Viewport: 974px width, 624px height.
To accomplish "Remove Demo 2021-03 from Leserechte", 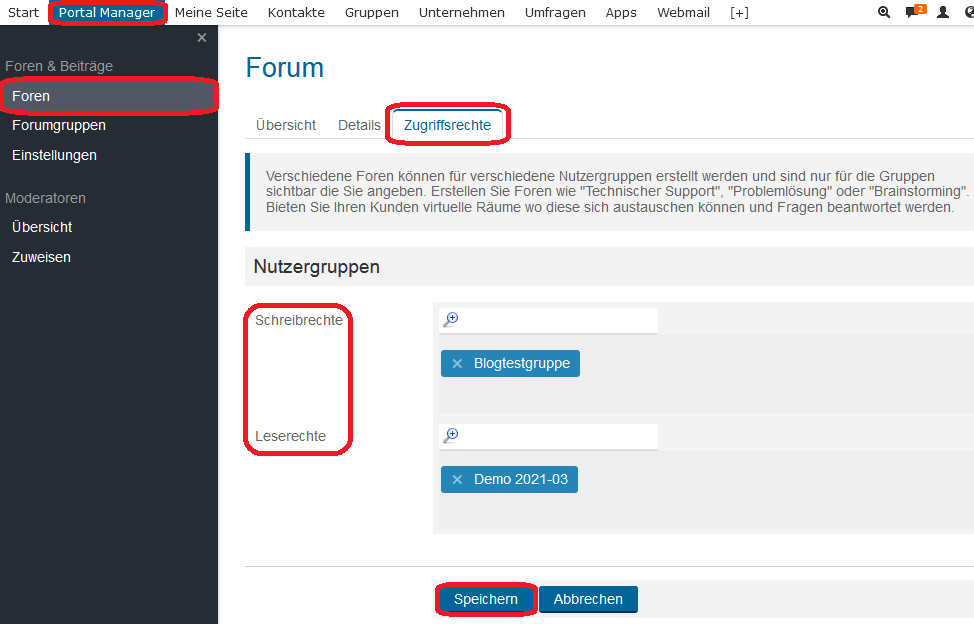I will 457,480.
